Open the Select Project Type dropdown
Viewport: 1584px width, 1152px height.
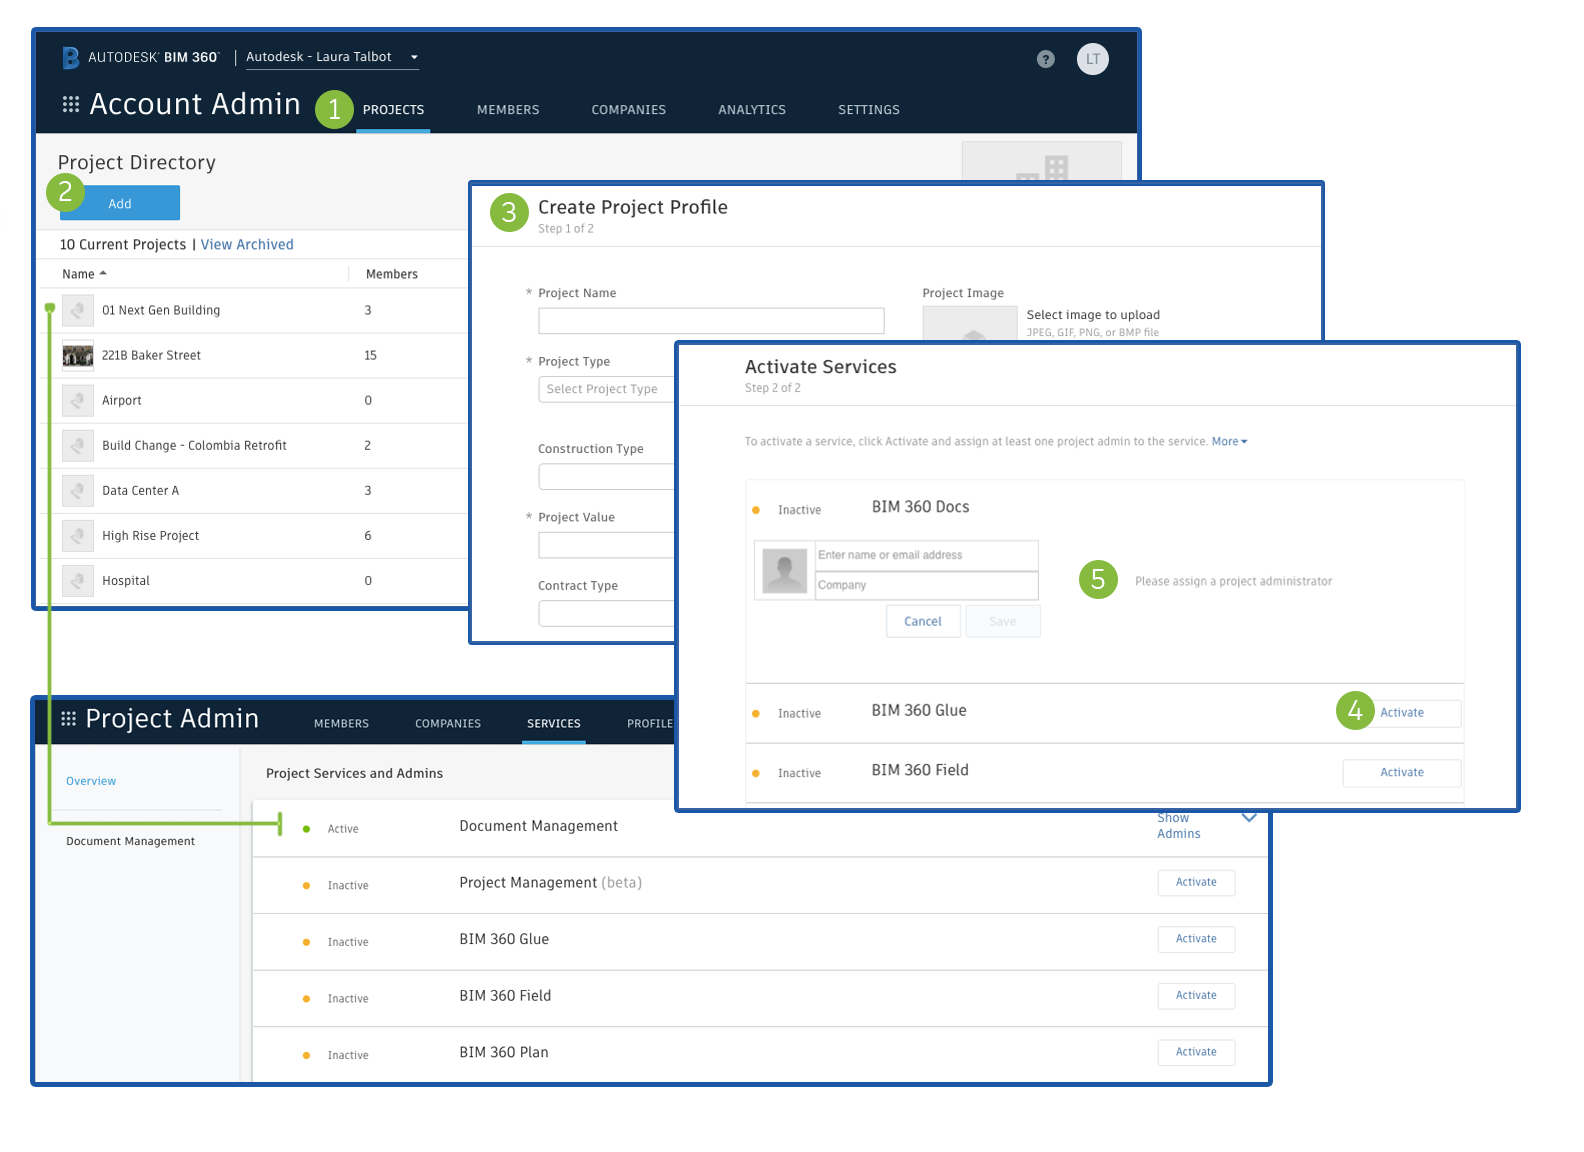pyautogui.click(x=606, y=389)
